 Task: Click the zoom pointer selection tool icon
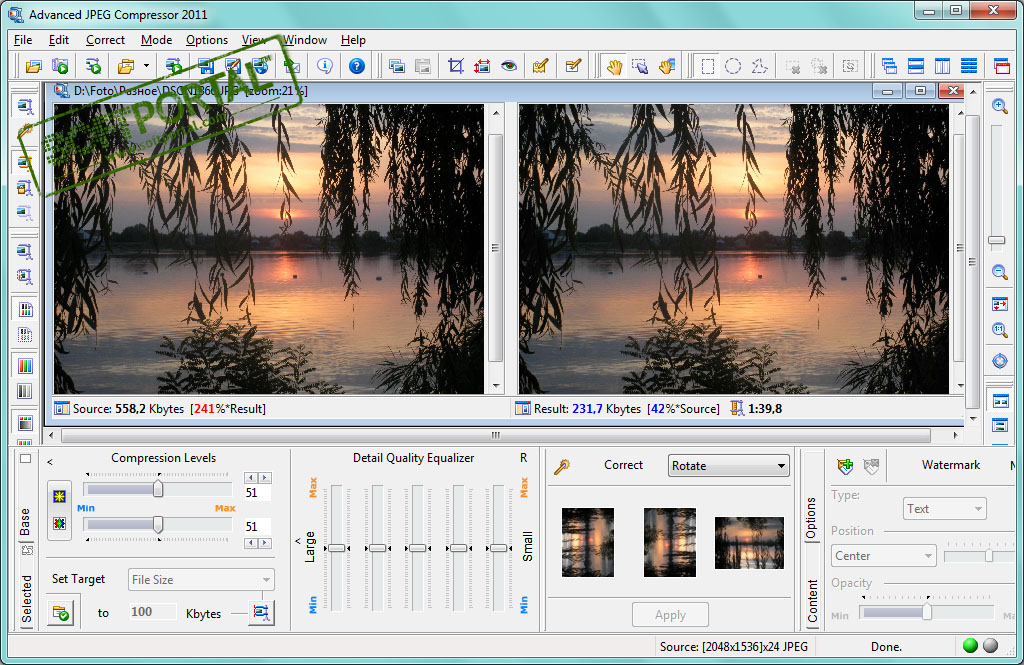(x=640, y=66)
